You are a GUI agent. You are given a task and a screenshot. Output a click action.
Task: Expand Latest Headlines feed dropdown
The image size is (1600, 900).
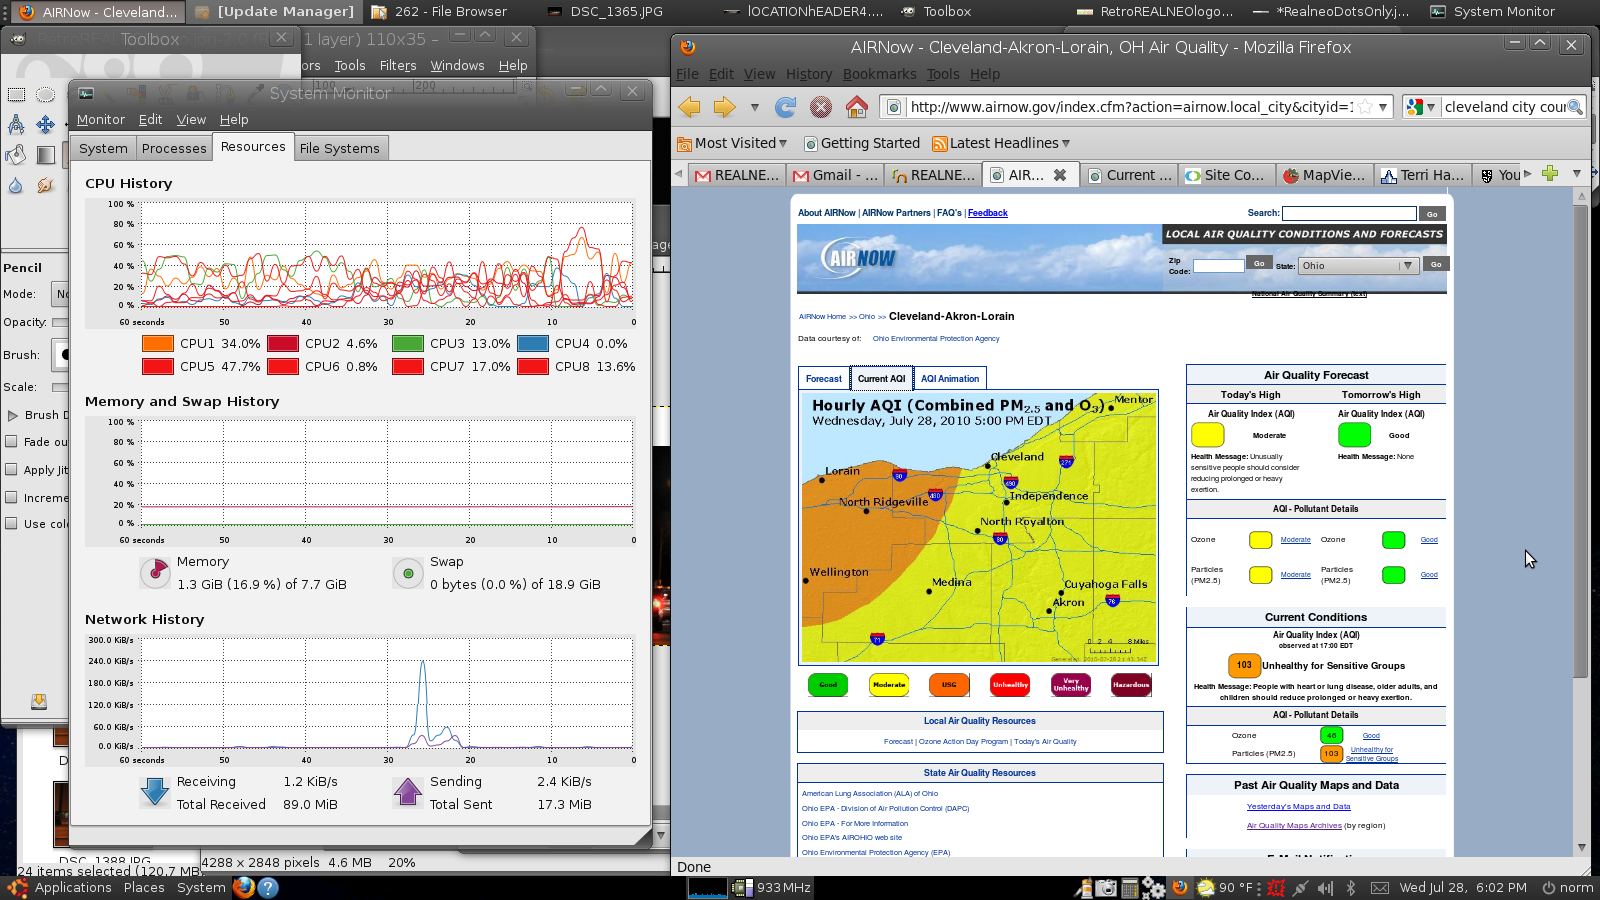point(1001,143)
